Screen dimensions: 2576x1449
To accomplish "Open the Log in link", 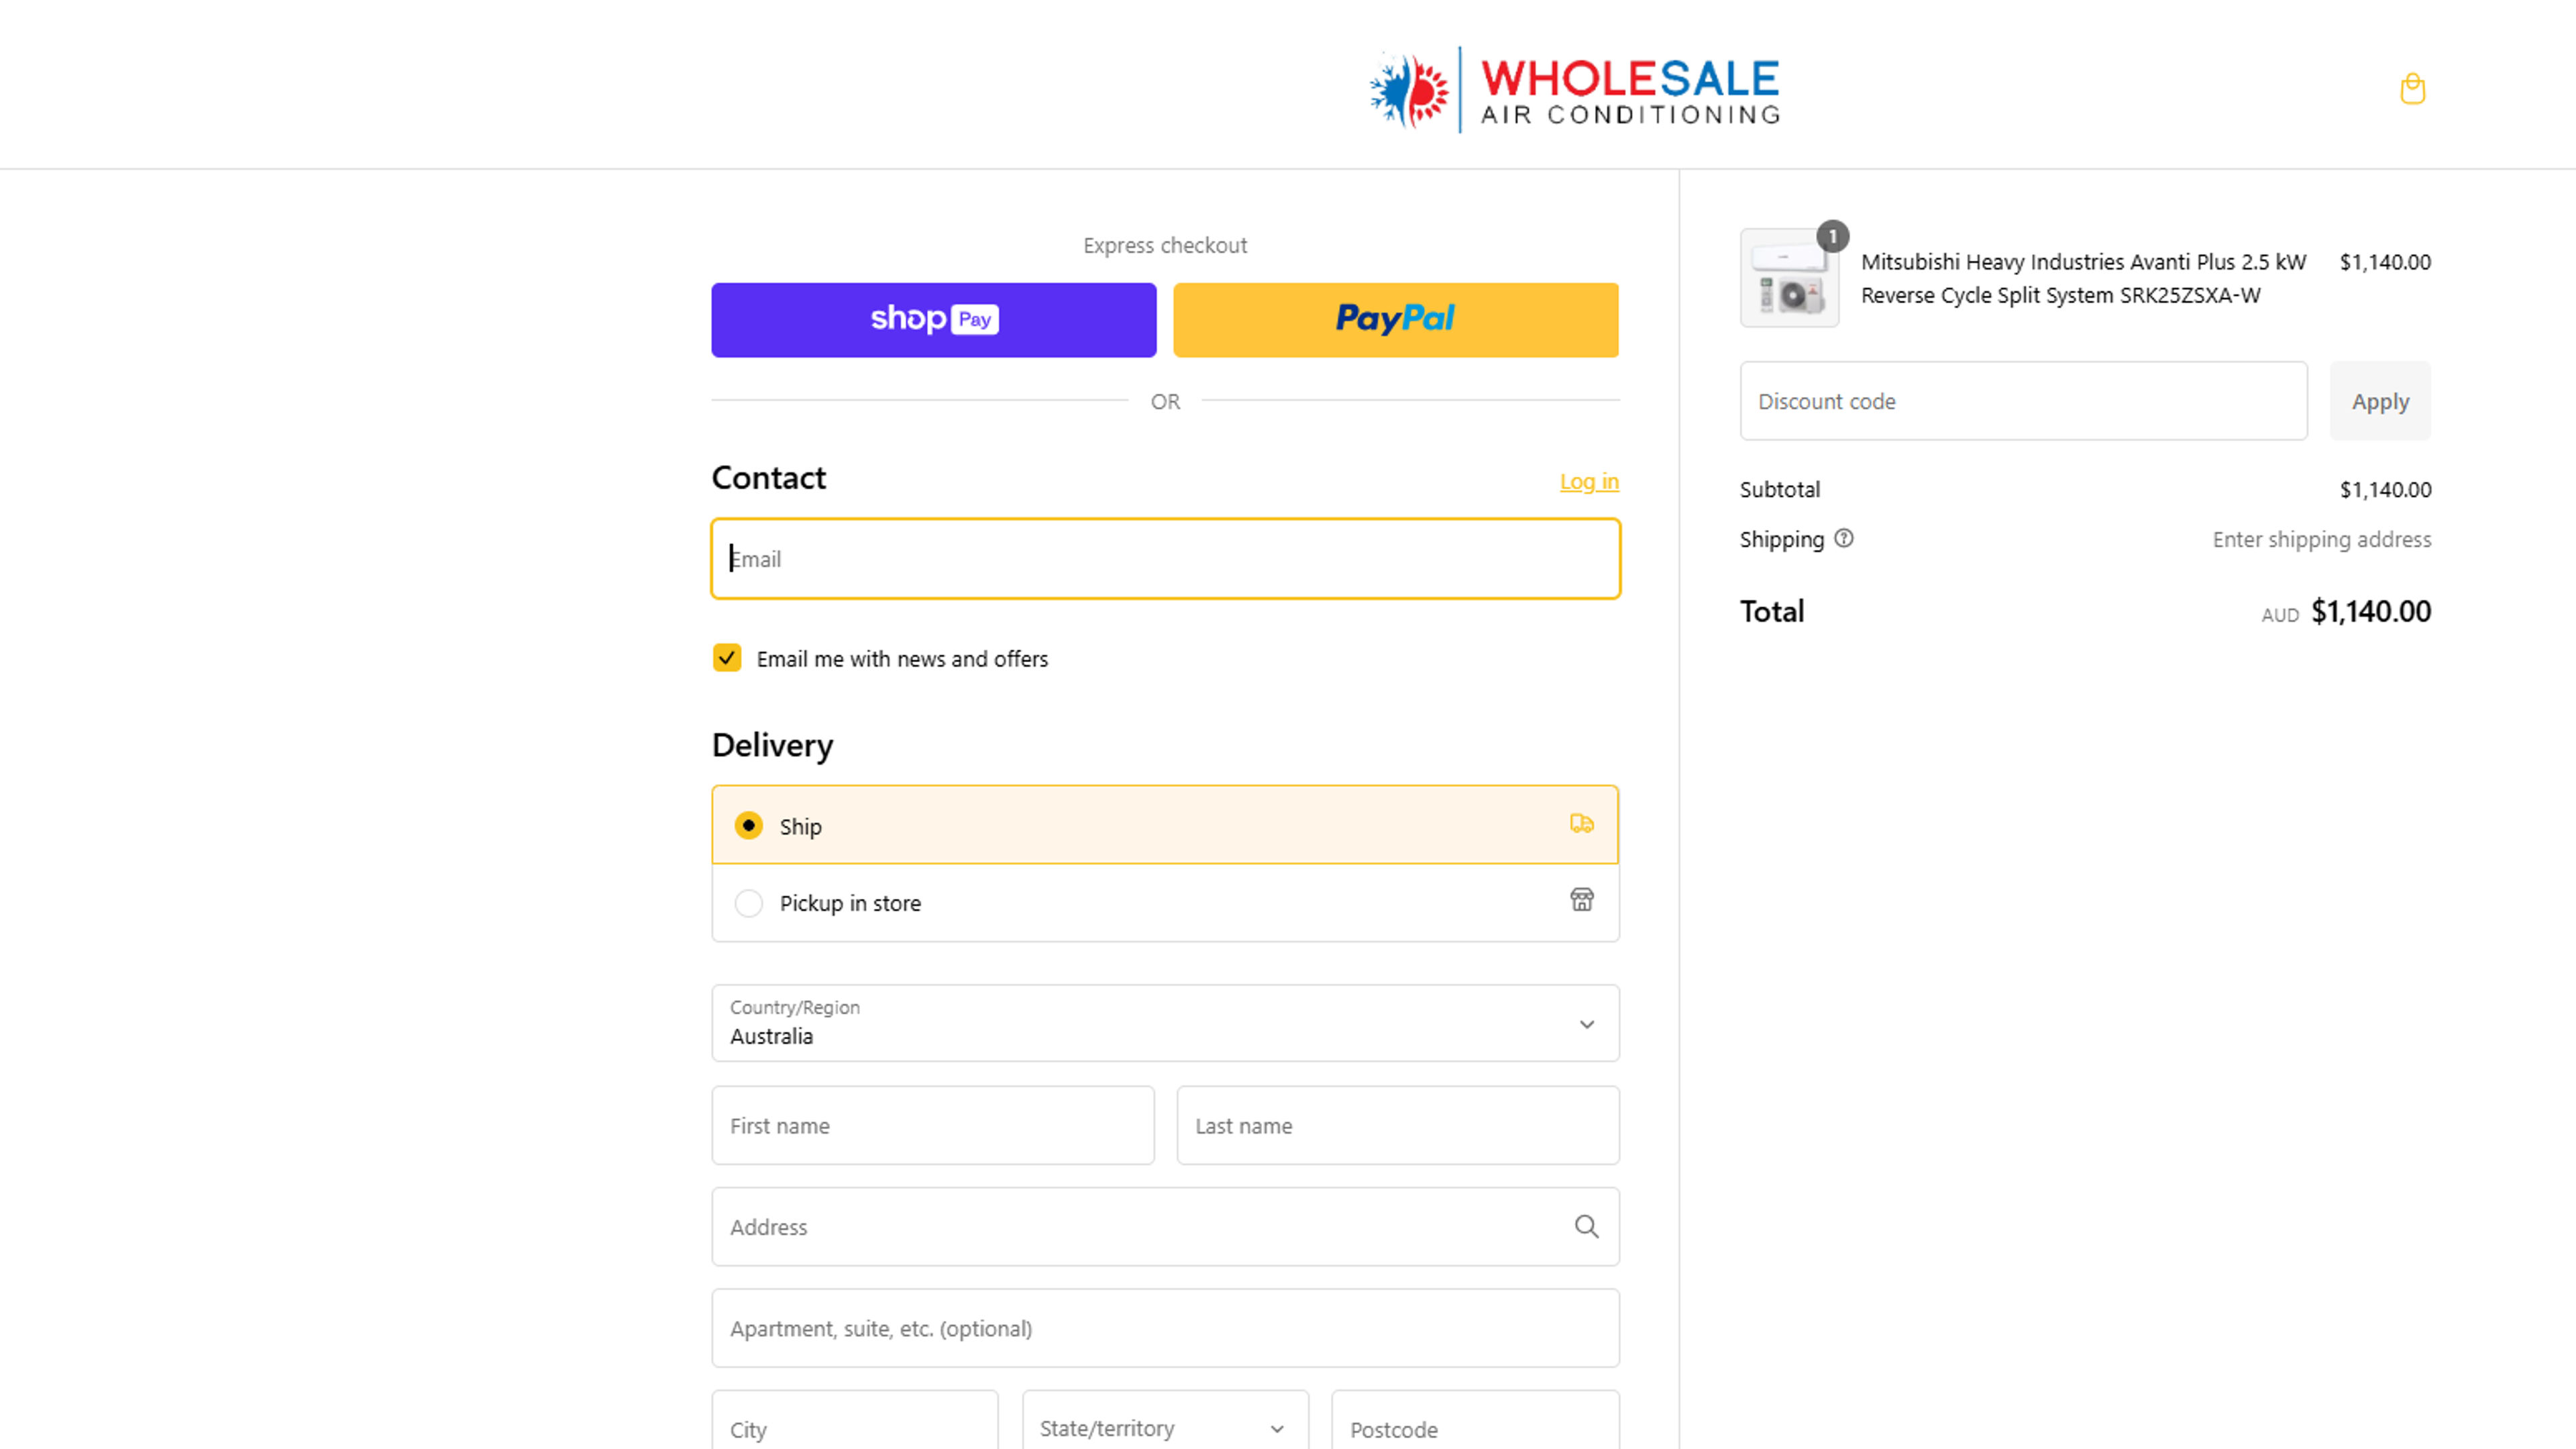I will pos(1588,482).
